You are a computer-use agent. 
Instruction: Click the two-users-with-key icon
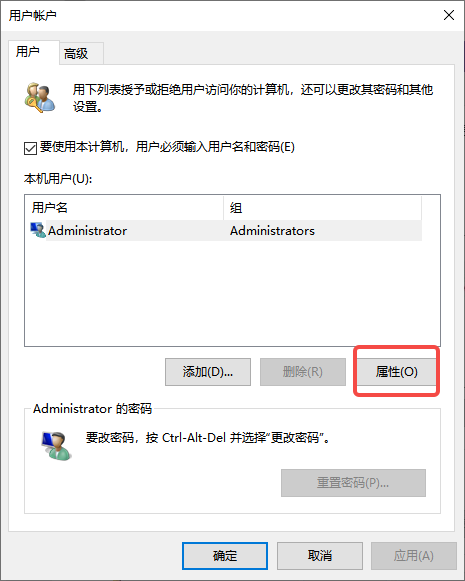[x=40, y=98]
